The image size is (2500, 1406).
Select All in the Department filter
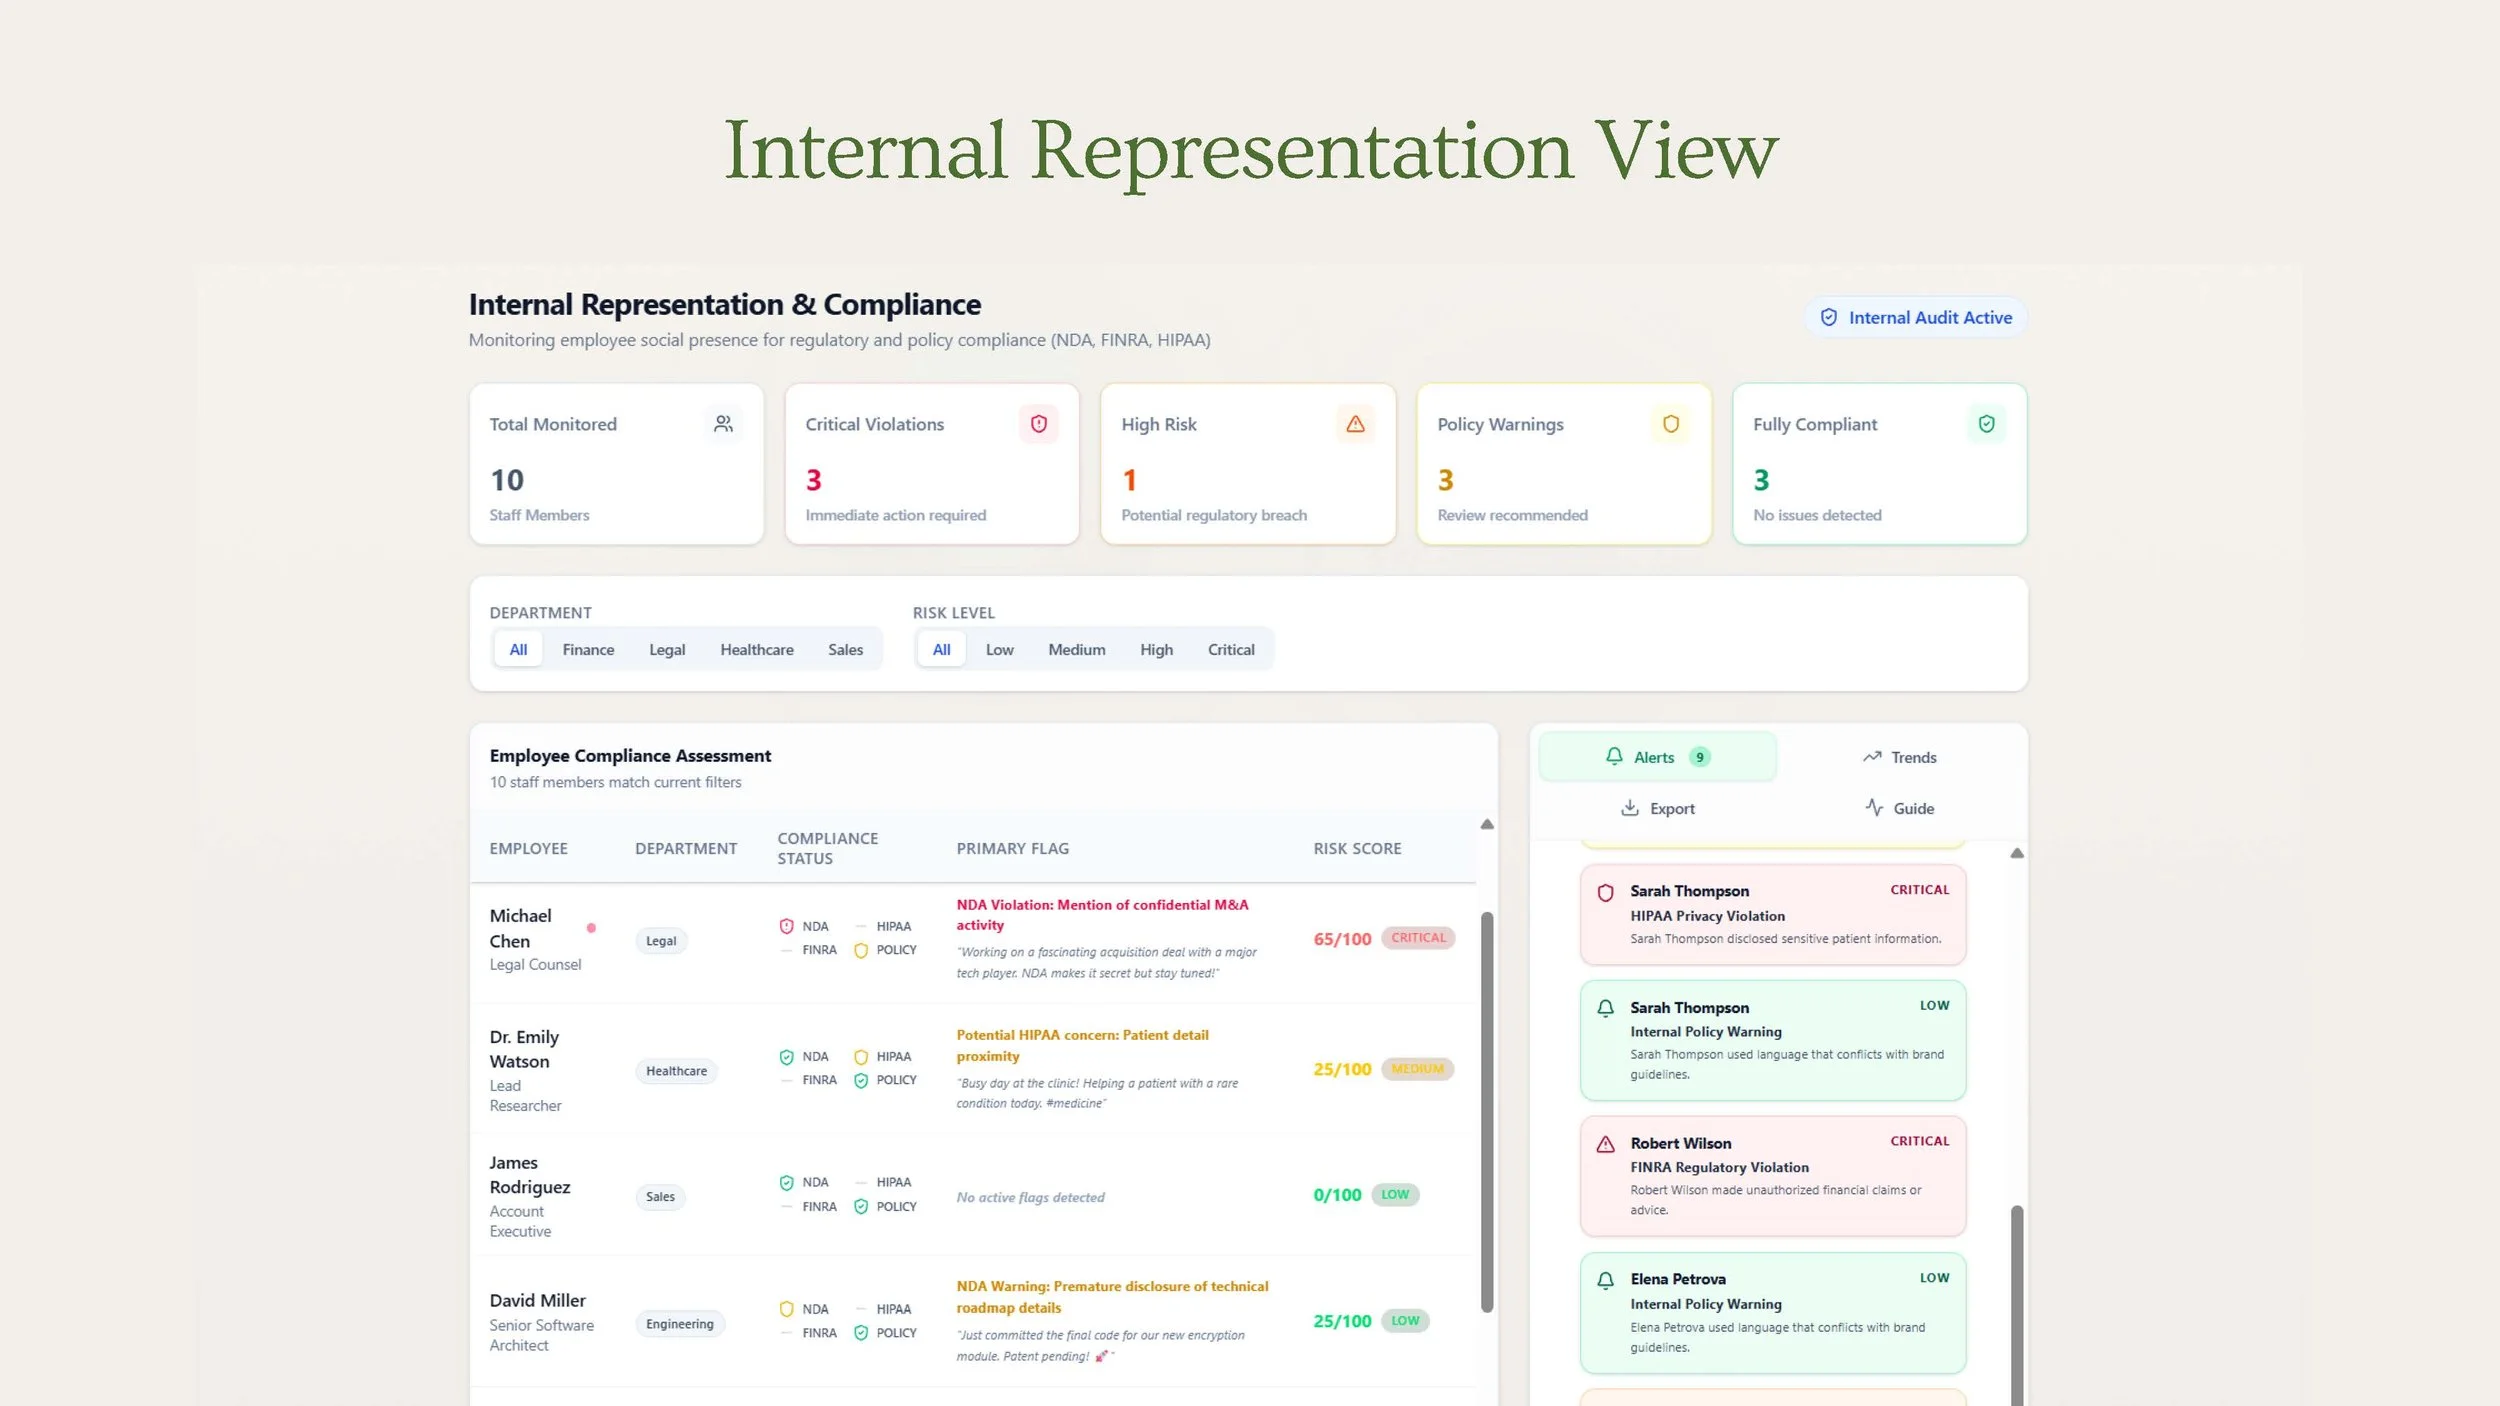pyautogui.click(x=518, y=649)
